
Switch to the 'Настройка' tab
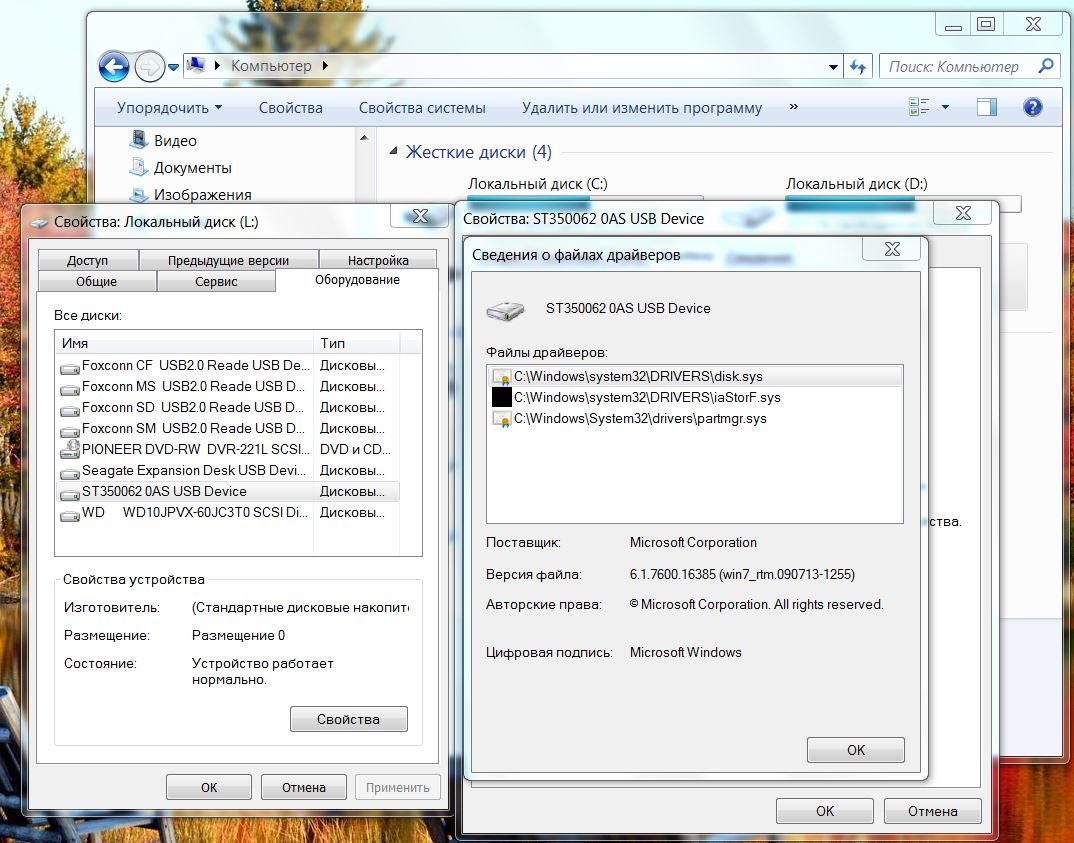[378, 260]
